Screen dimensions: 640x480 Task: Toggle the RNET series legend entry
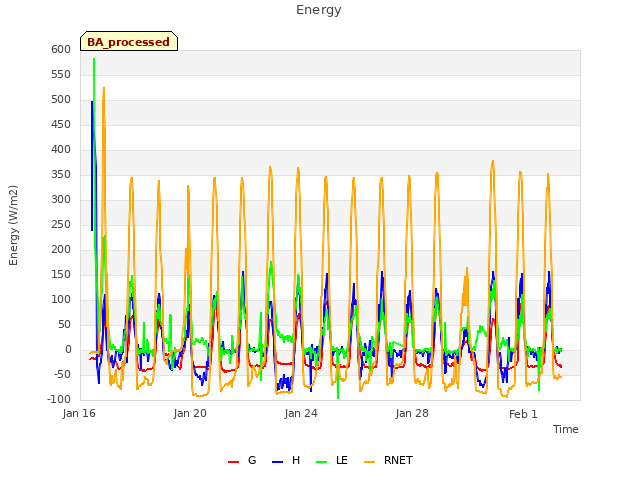(x=388, y=460)
